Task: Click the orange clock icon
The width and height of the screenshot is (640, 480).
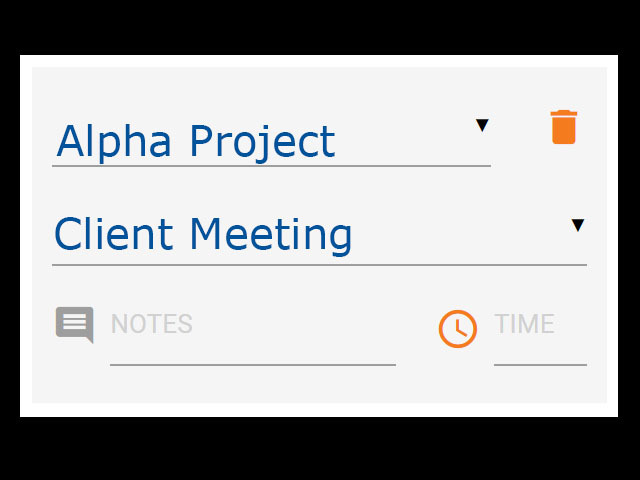Action: [458, 329]
